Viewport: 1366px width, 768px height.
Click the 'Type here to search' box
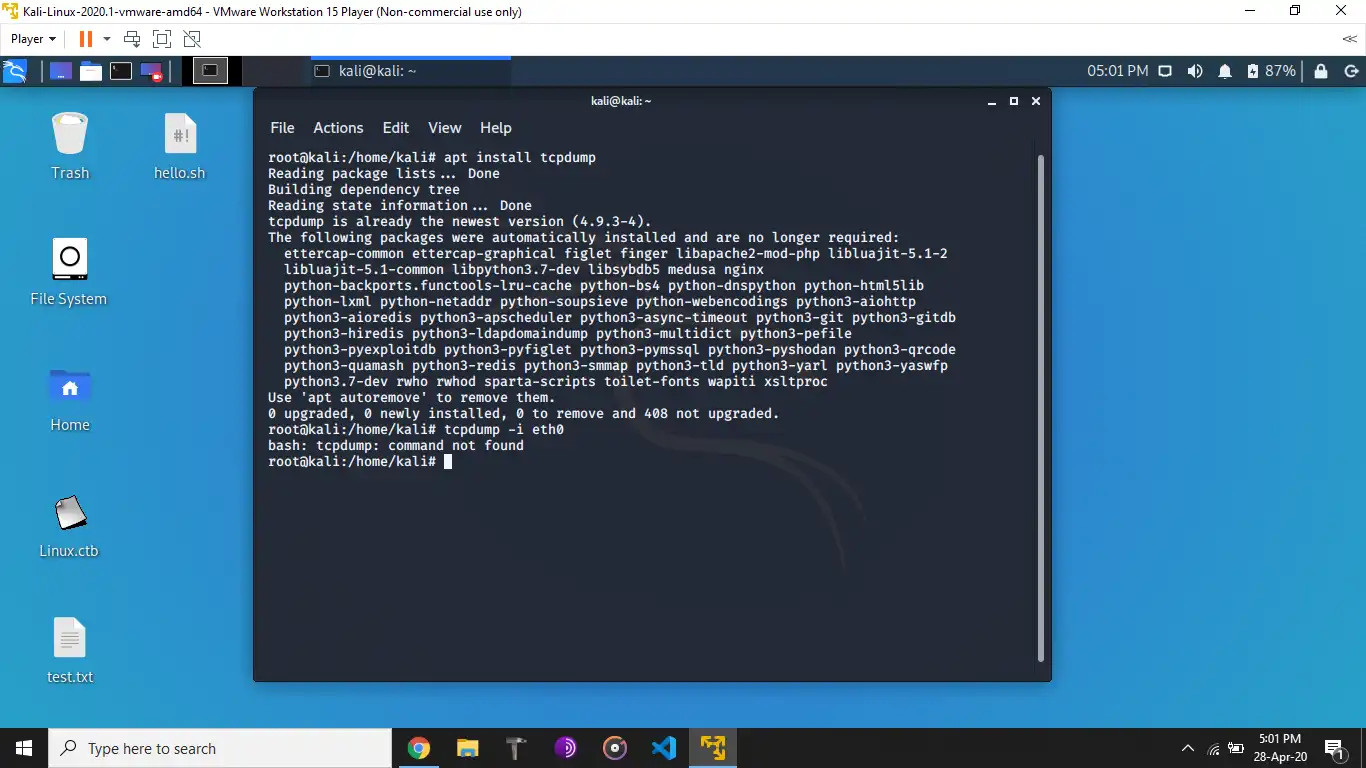point(219,748)
